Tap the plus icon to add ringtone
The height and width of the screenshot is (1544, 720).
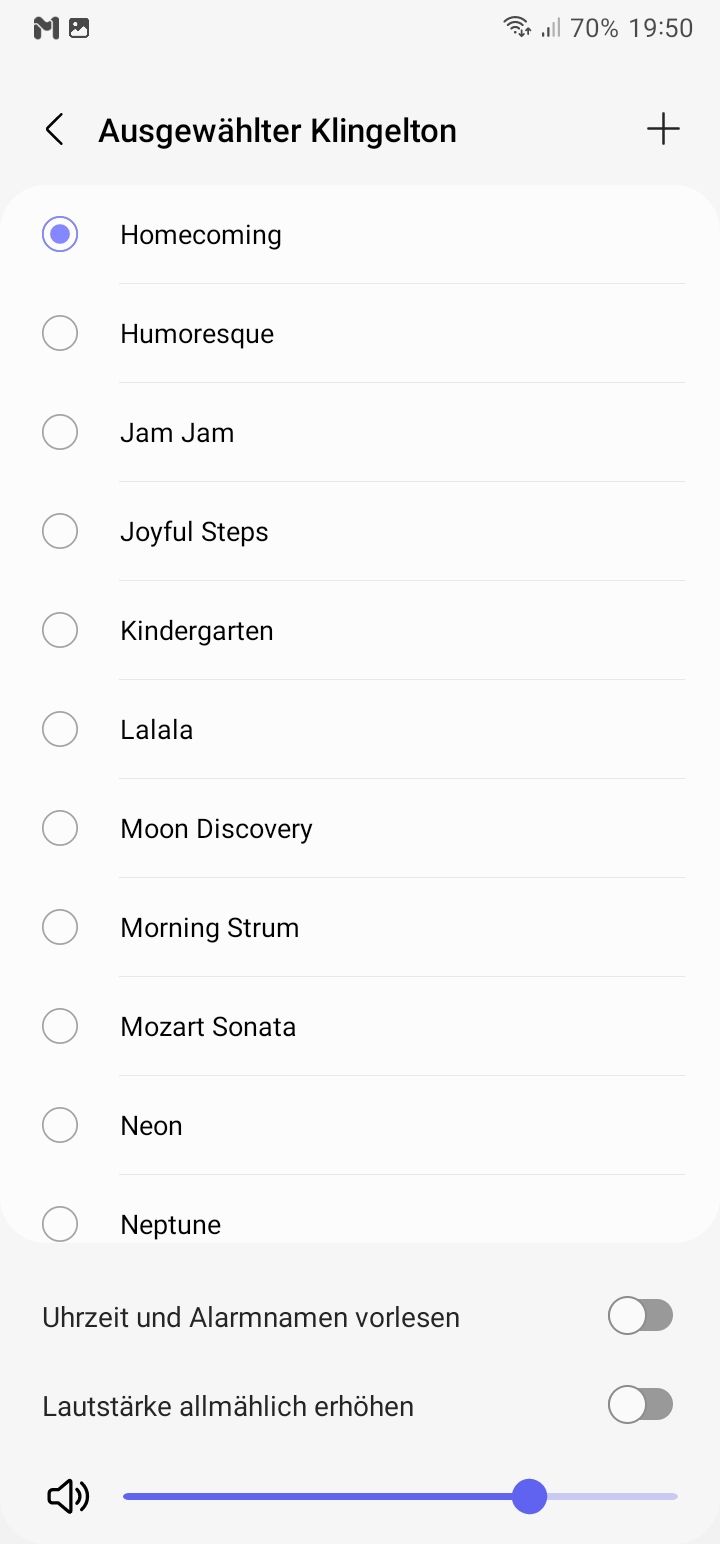(663, 129)
